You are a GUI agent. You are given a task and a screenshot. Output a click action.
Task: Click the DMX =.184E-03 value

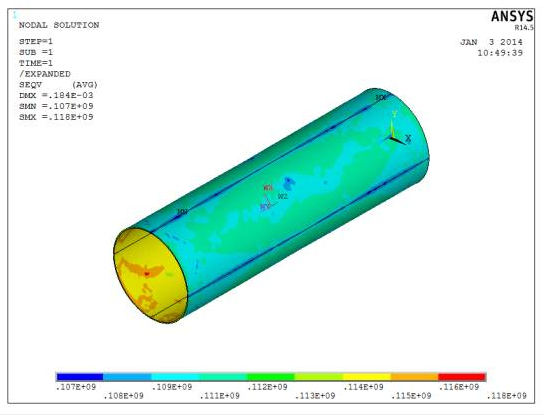[x=56, y=95]
